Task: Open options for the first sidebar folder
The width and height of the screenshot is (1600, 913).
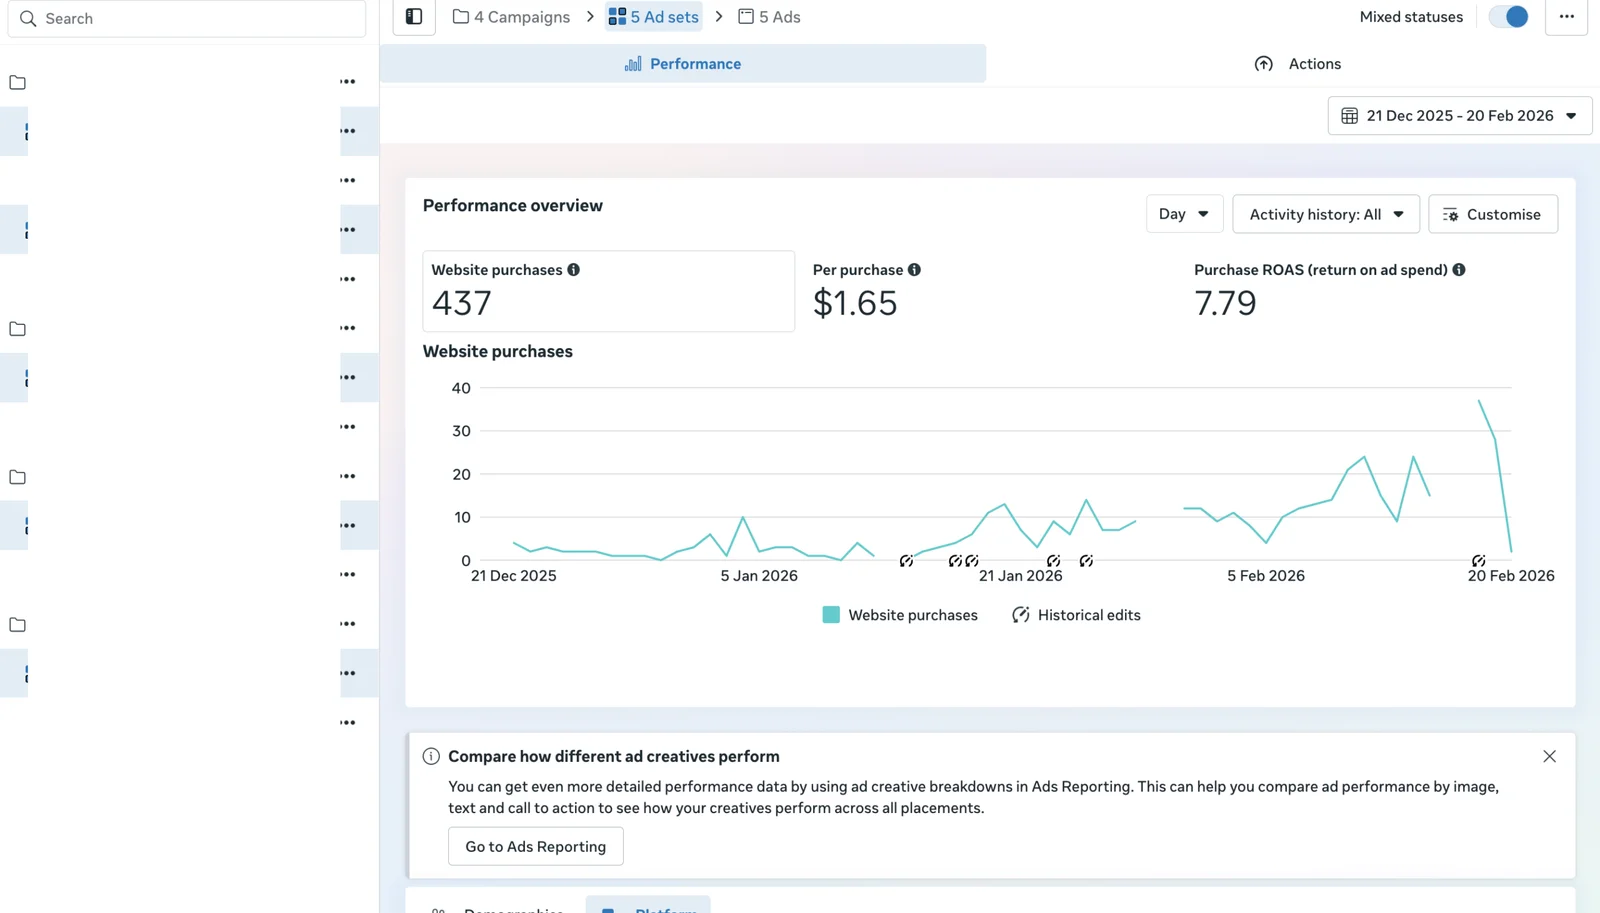Action: [347, 82]
